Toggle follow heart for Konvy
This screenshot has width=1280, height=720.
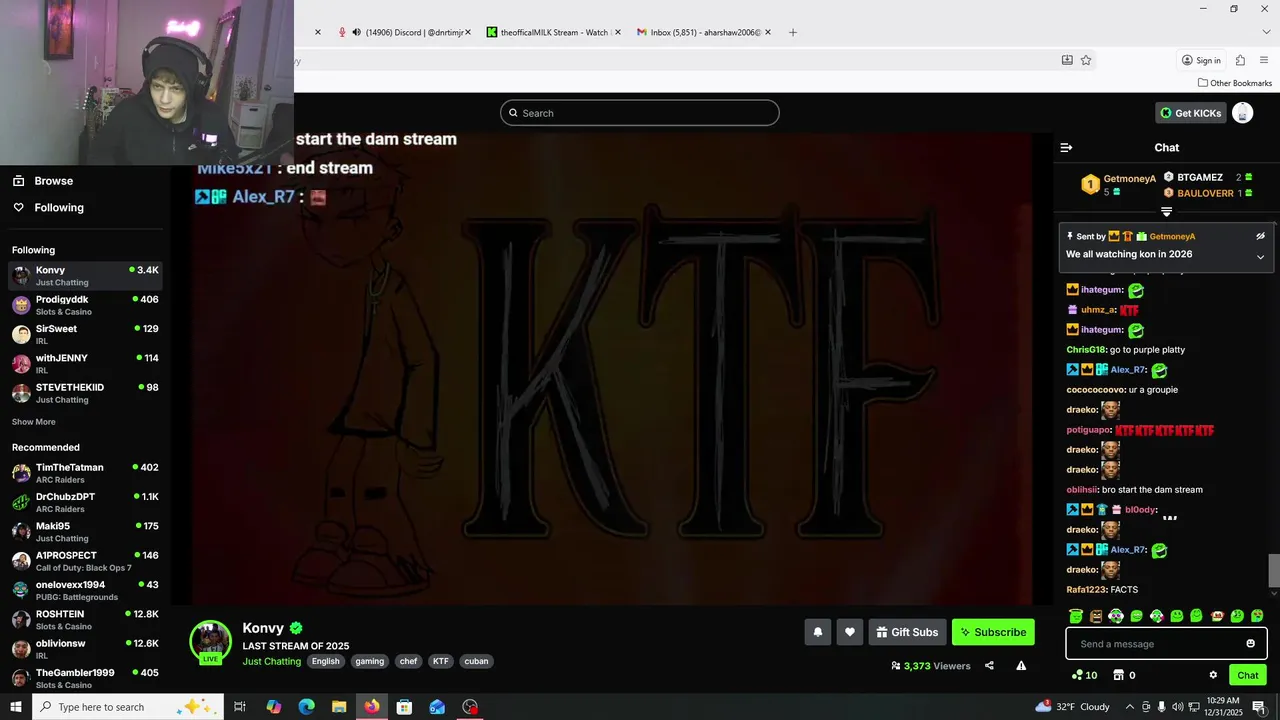point(850,632)
